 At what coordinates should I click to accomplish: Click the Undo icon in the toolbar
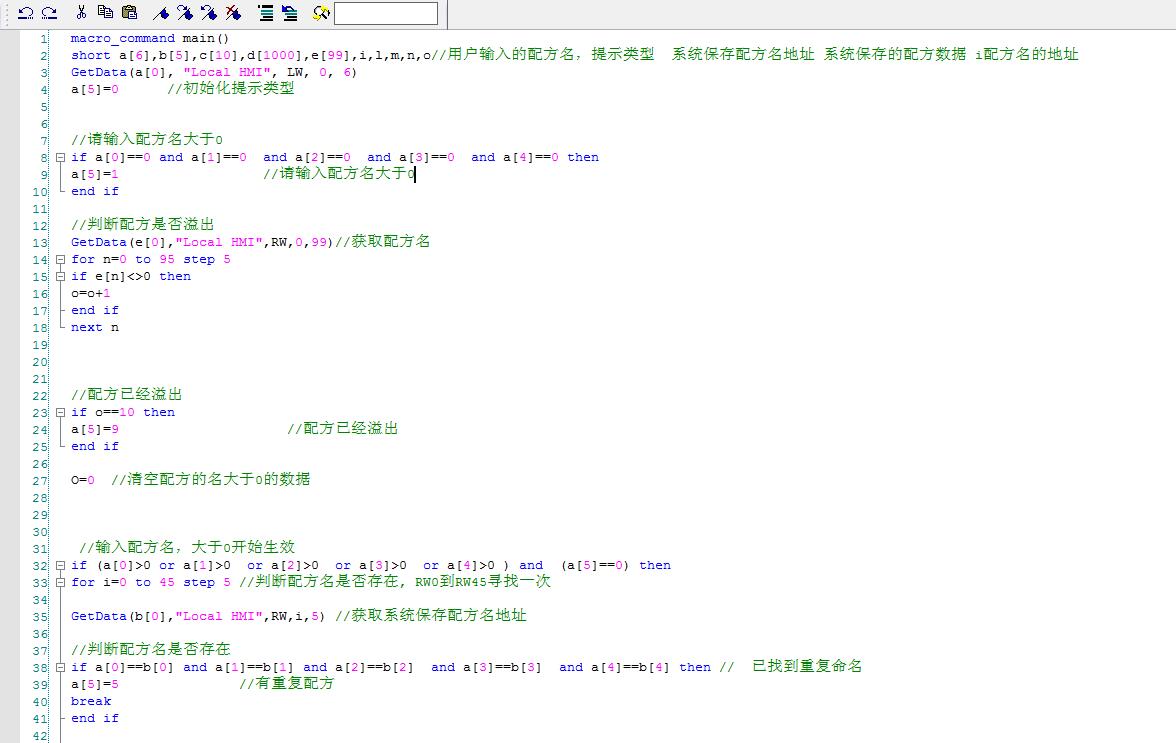[x=26, y=13]
